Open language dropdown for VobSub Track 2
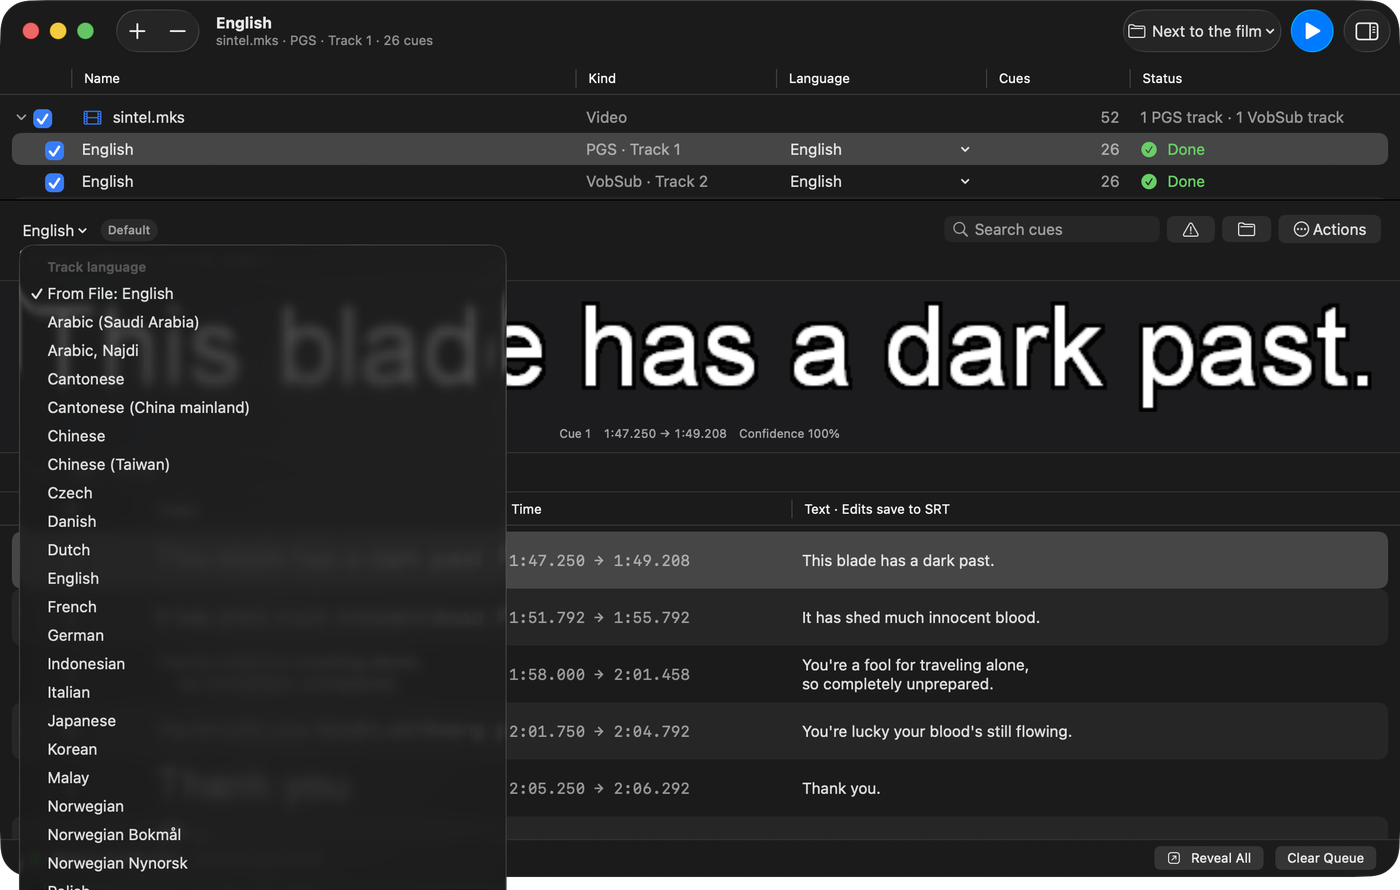1400x890 pixels. (880, 182)
